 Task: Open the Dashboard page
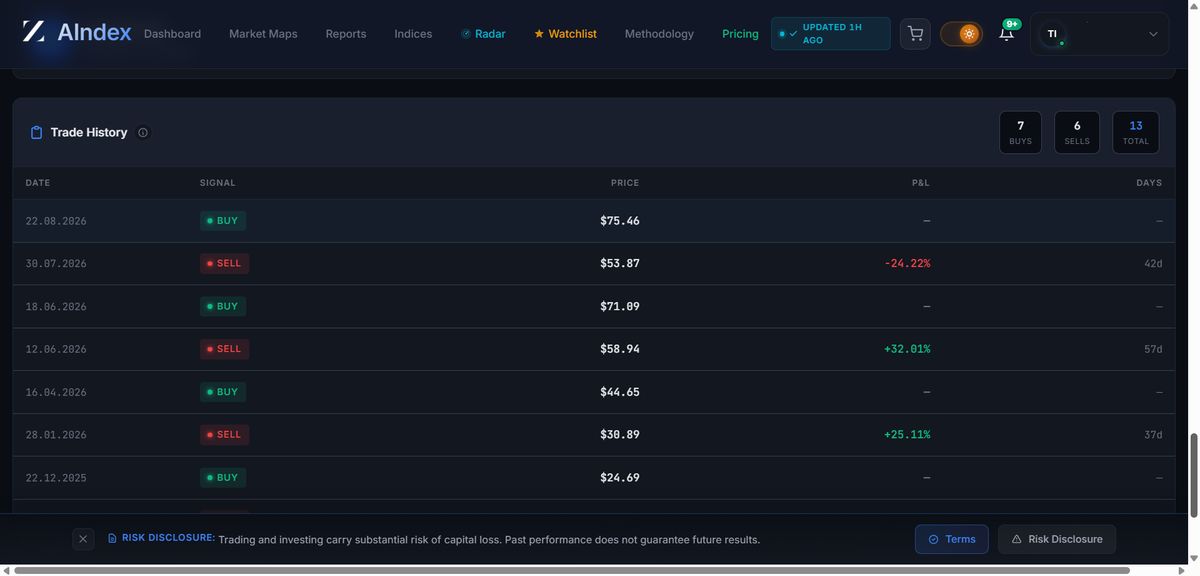[x=172, y=34]
